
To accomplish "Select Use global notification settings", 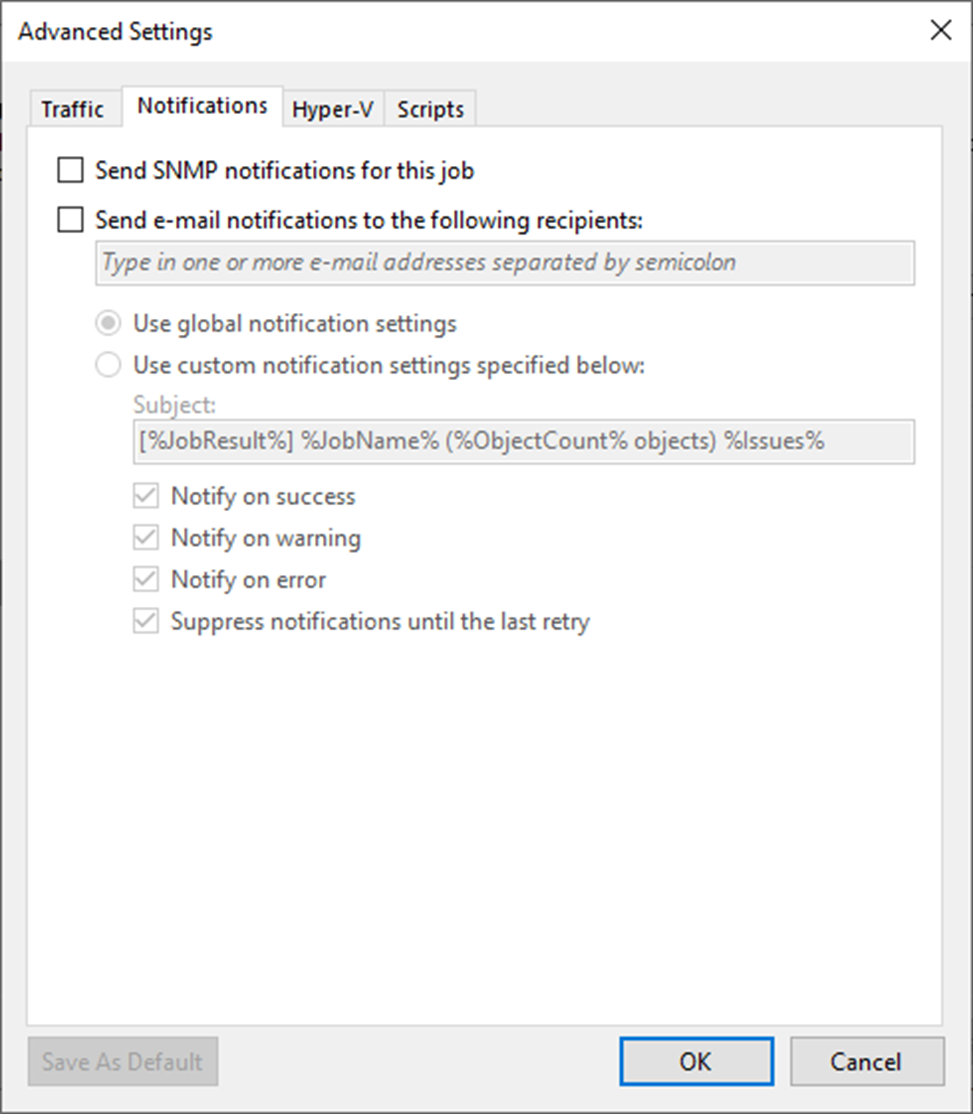I will coord(108,324).
